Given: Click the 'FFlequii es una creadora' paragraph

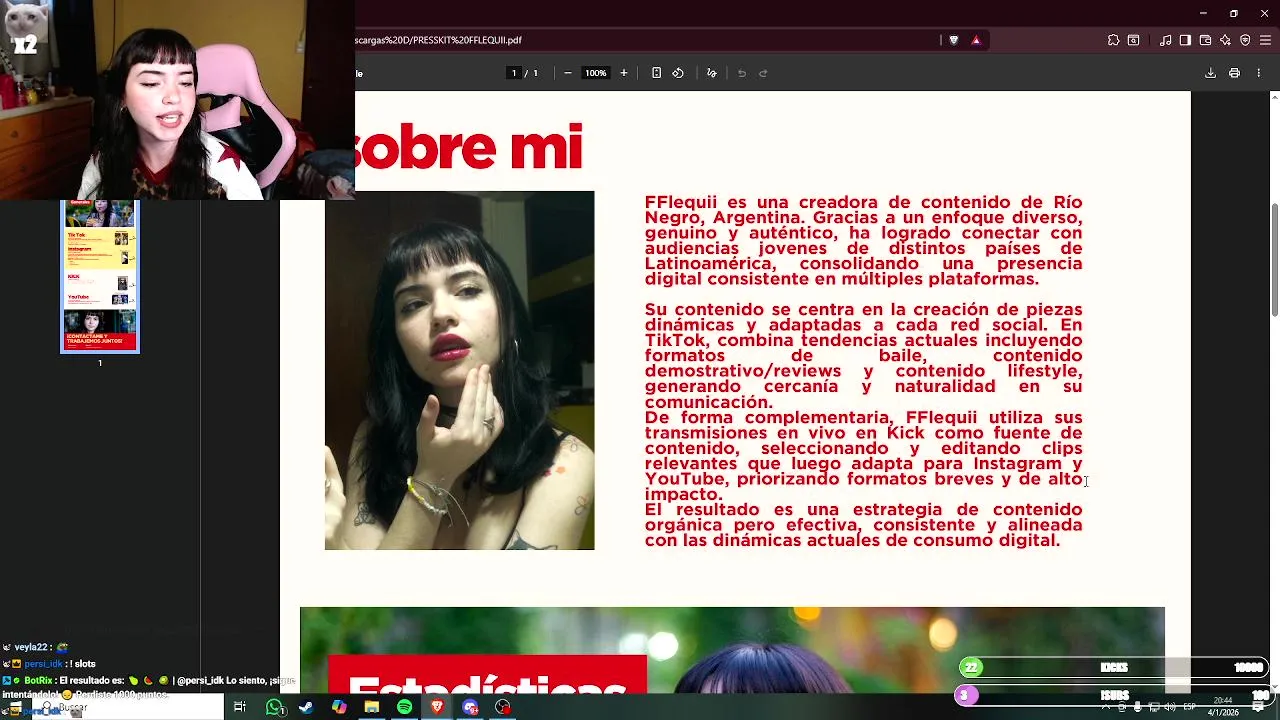Looking at the screenshot, I should click(x=863, y=241).
